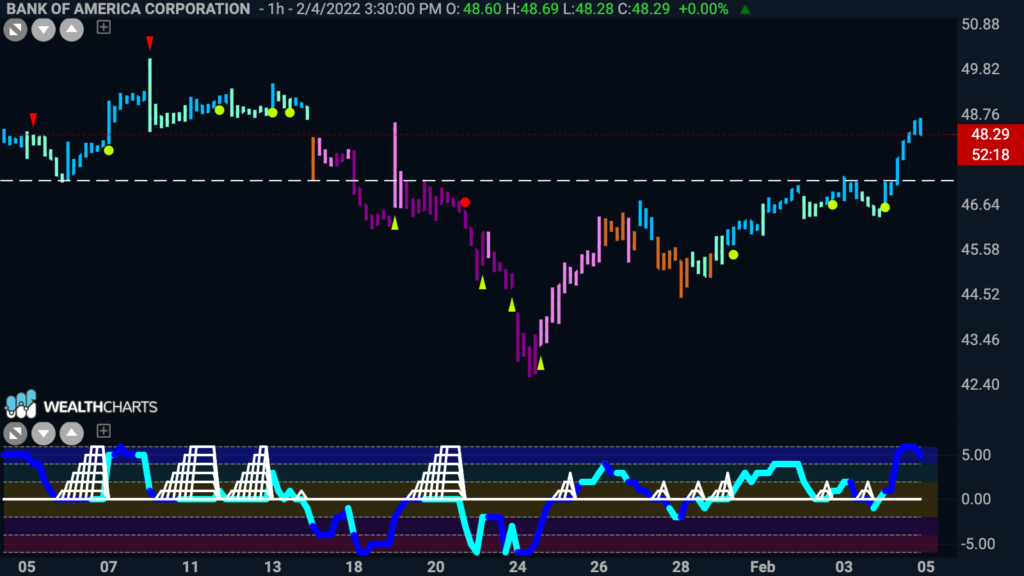Screen dimensions: 1024x576
Task: Click the Feb label on the time axis
Action: coord(762,567)
